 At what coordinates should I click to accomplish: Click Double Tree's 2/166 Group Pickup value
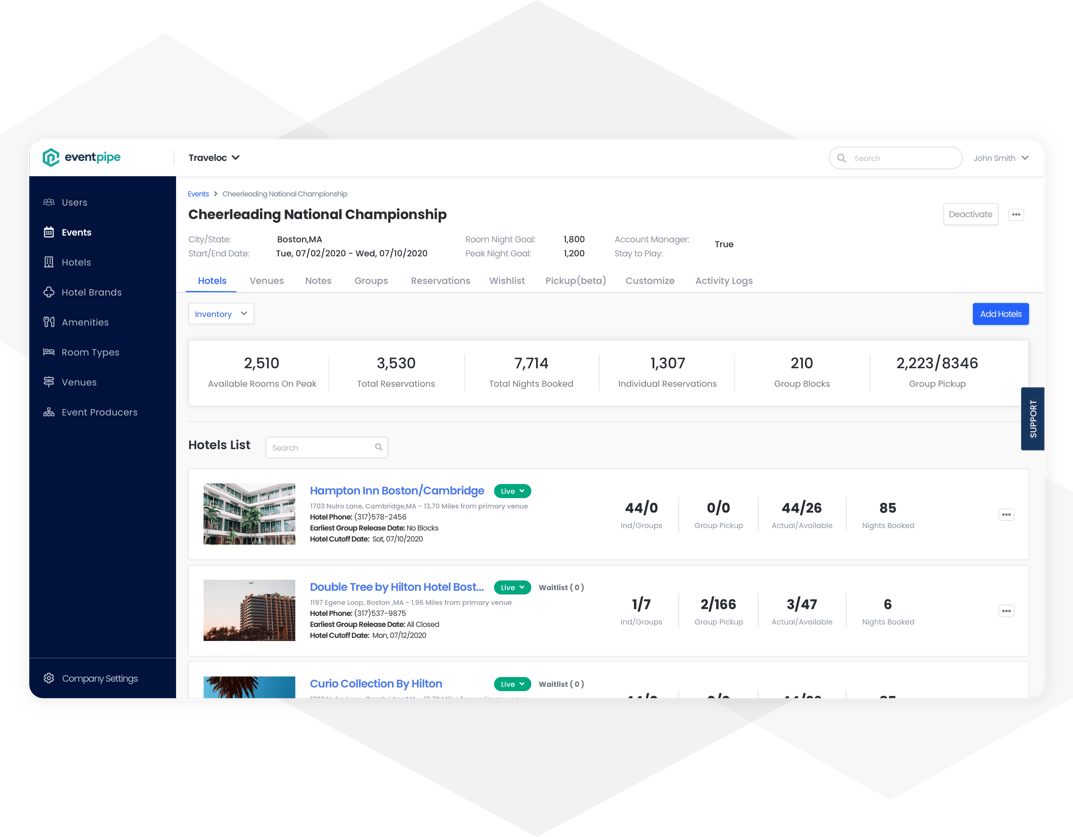[x=719, y=604]
